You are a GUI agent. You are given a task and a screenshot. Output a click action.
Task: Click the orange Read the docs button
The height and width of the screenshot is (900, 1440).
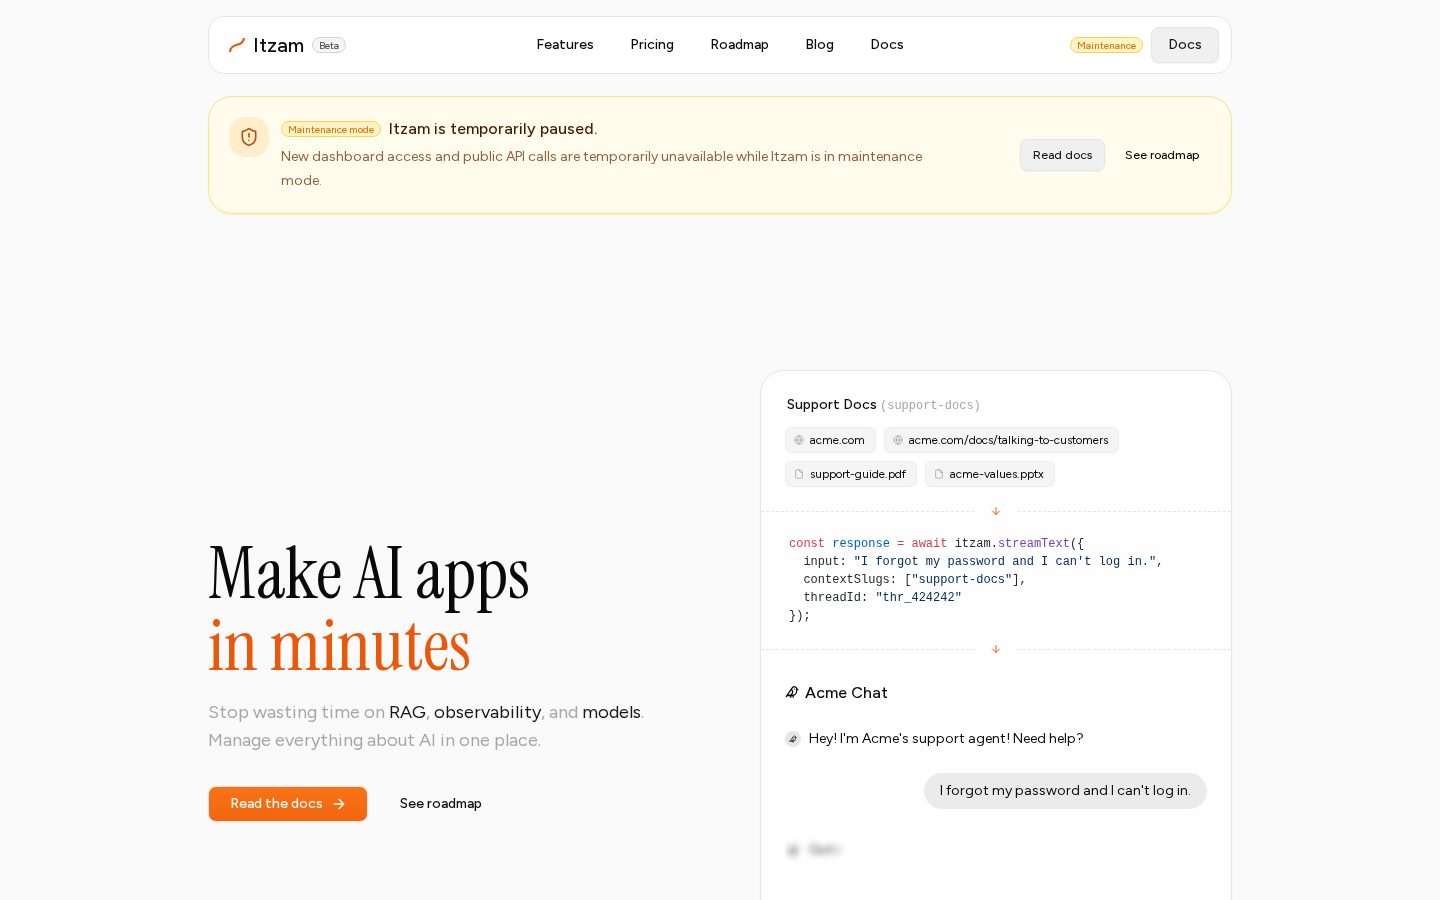pyautogui.click(x=288, y=804)
